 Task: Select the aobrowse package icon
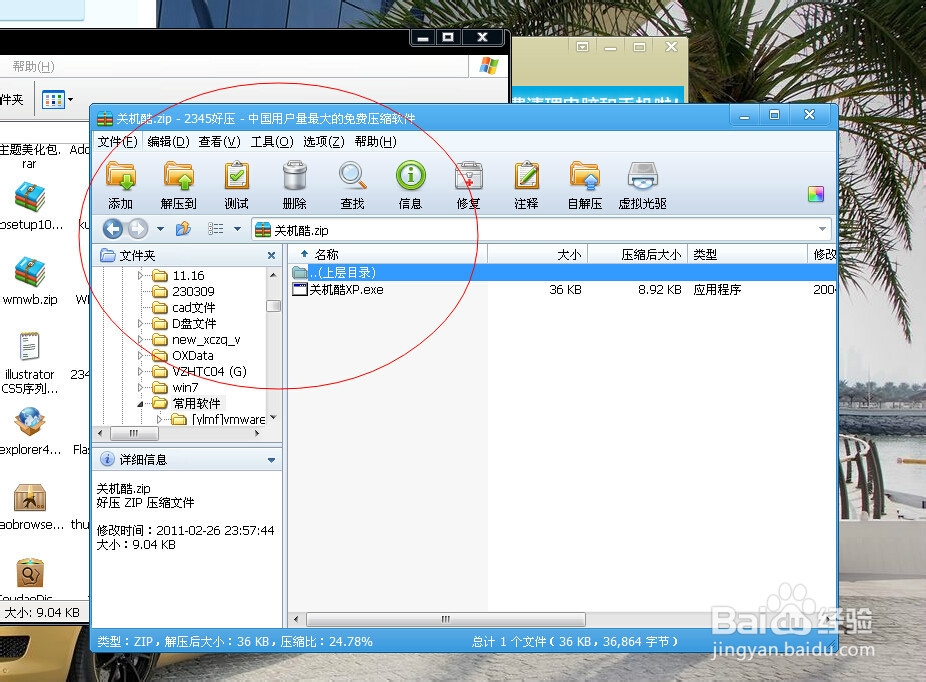pyautogui.click(x=30, y=506)
